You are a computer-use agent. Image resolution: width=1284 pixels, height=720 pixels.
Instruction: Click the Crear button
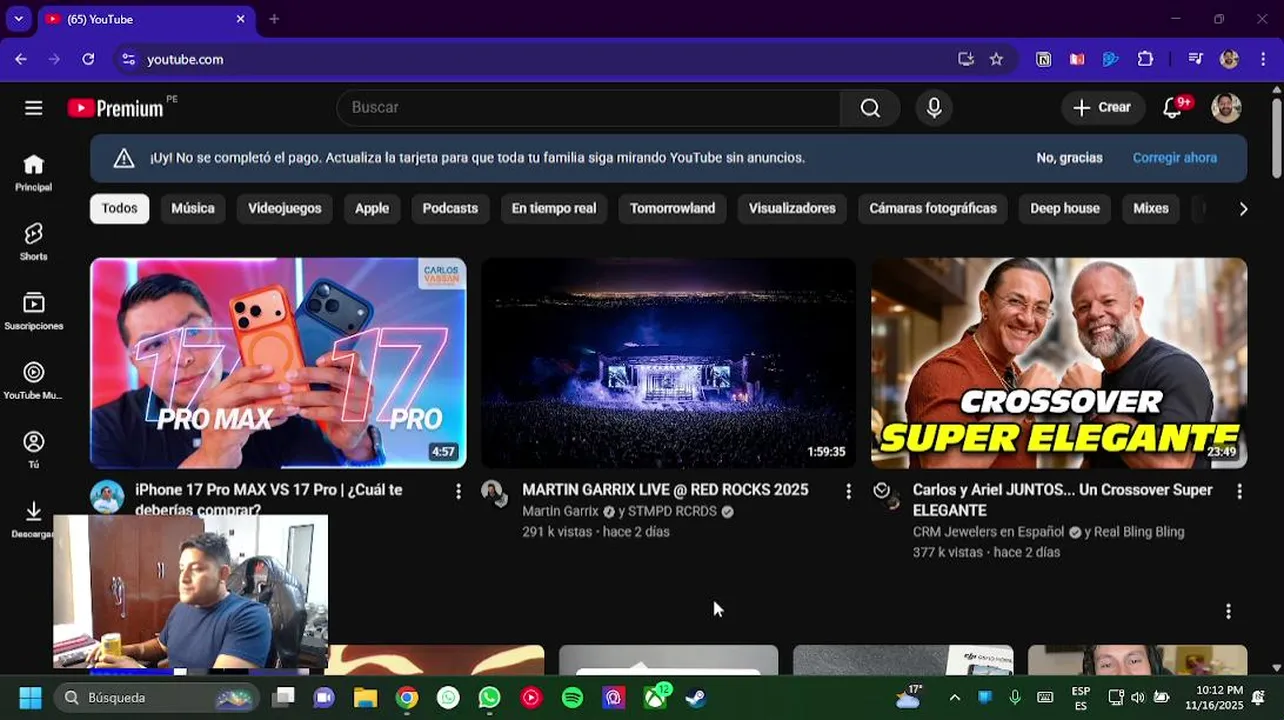point(1102,108)
